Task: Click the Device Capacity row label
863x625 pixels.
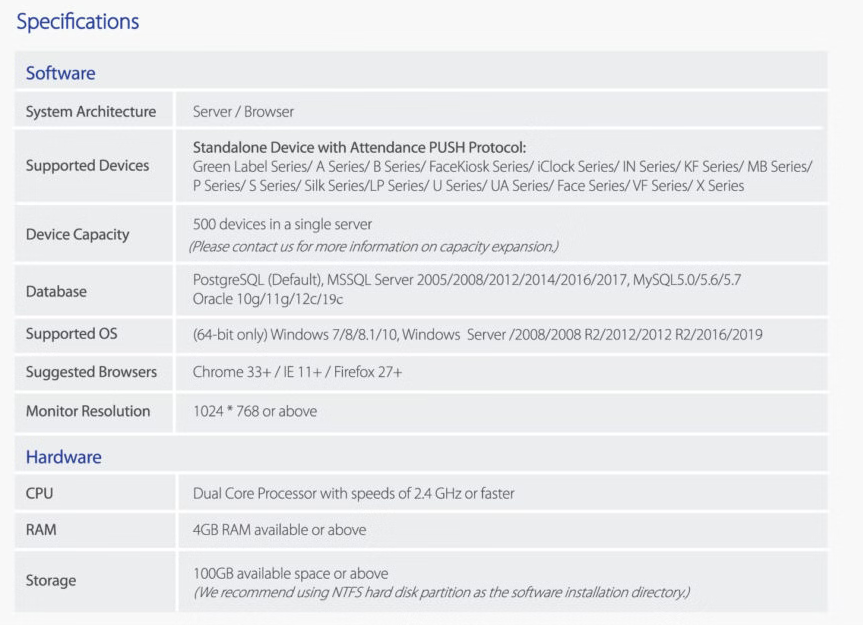Action: pyautogui.click(x=77, y=234)
